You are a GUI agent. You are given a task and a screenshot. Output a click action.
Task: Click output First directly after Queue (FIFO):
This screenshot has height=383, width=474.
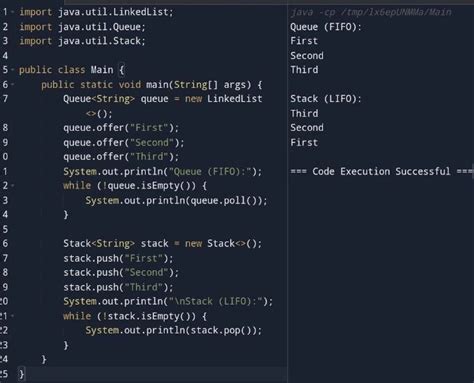click(x=304, y=41)
